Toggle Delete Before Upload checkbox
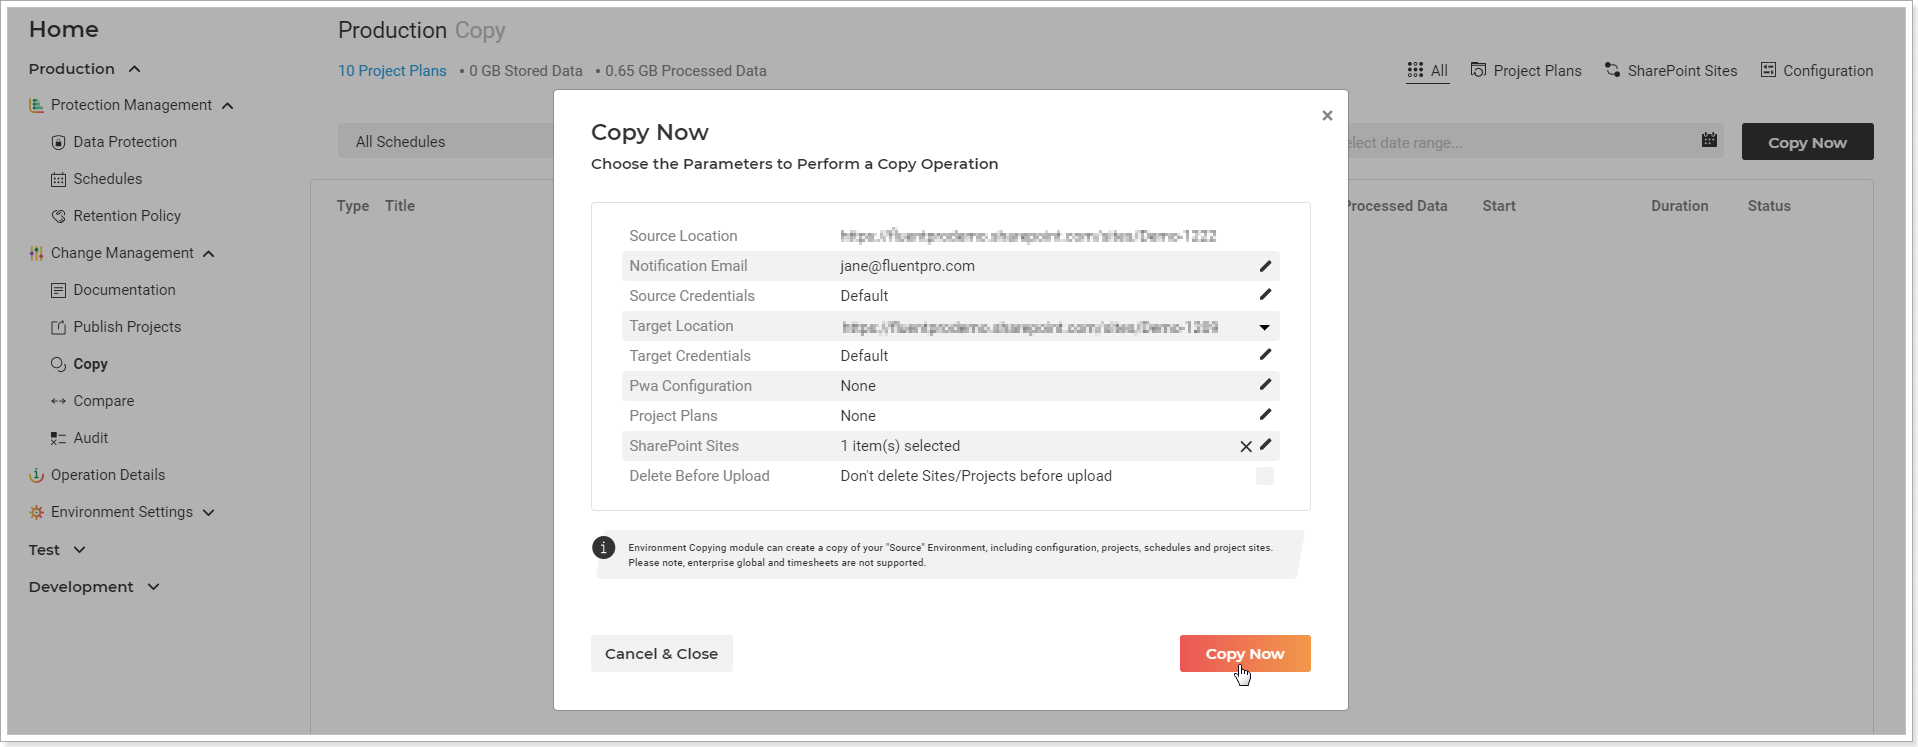This screenshot has width=1918, height=747. coord(1265,476)
